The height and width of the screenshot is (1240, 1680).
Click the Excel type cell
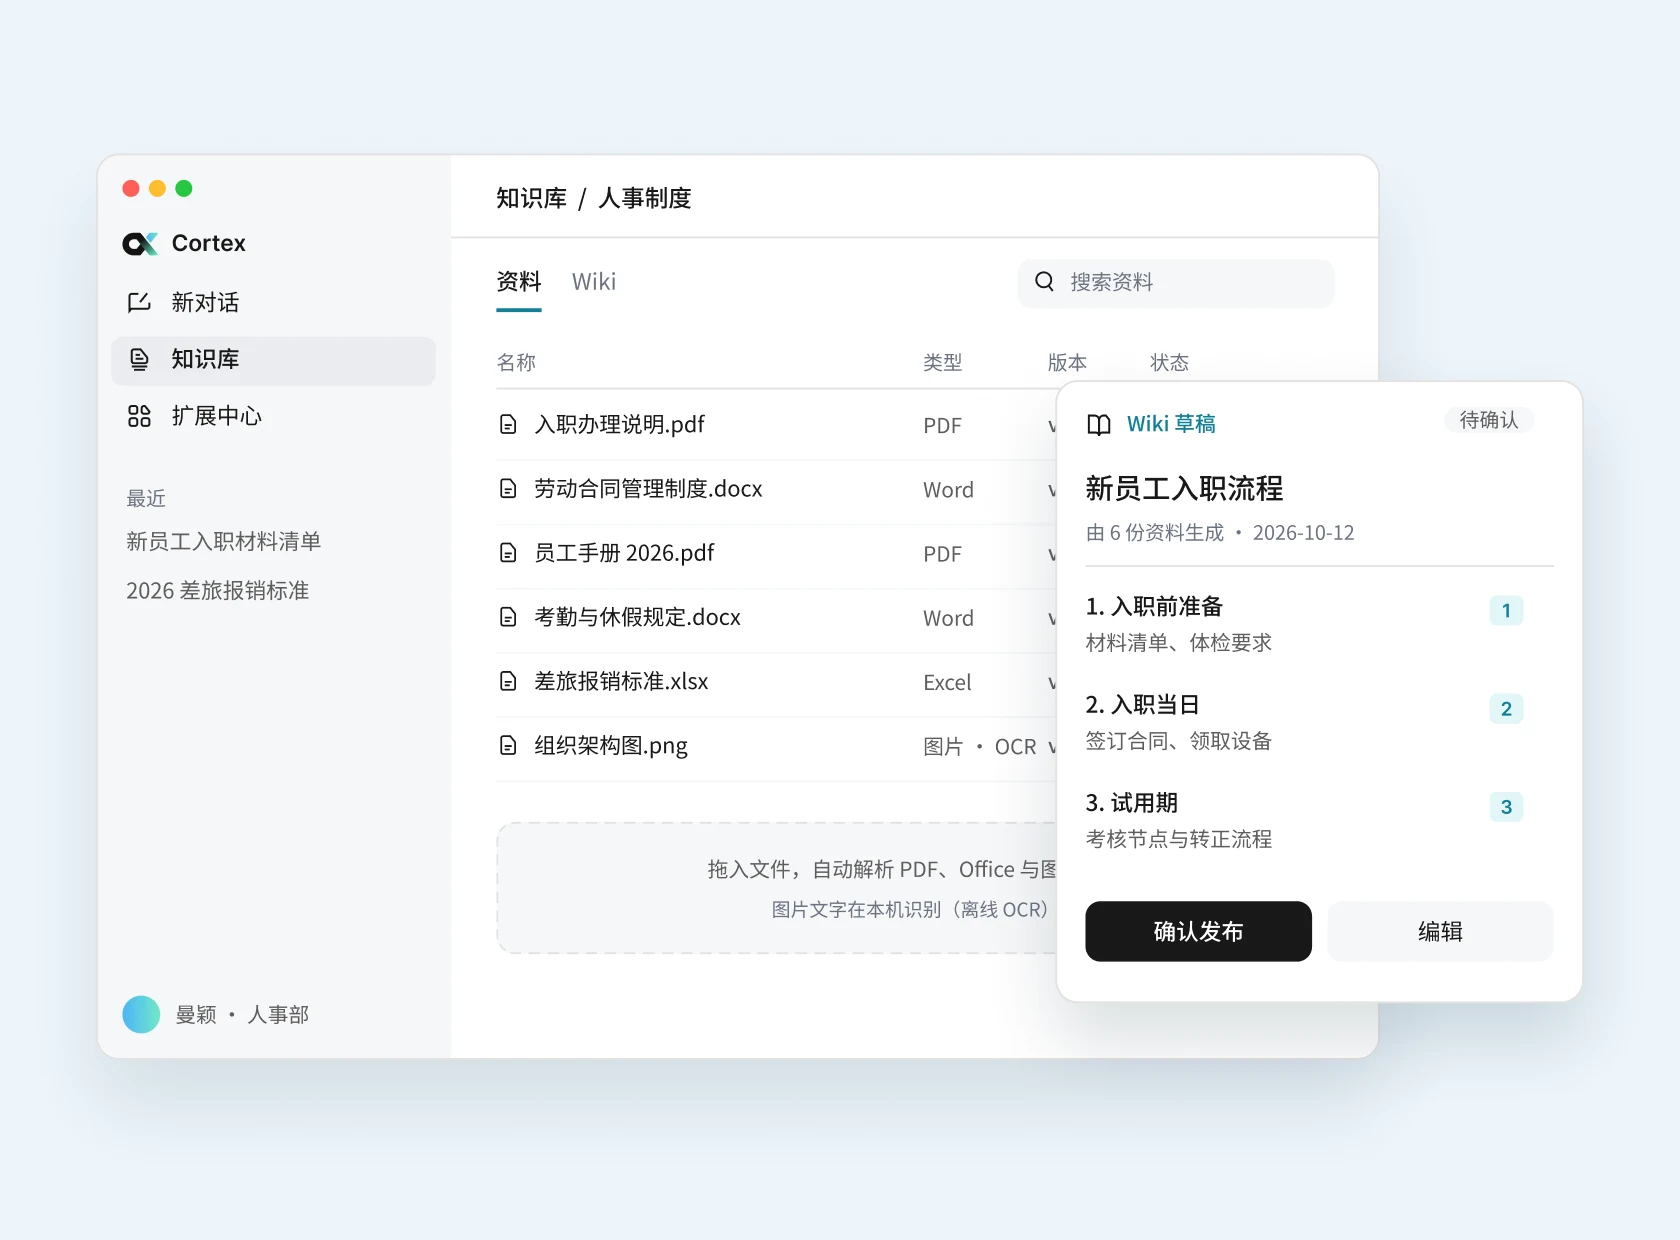point(947,682)
